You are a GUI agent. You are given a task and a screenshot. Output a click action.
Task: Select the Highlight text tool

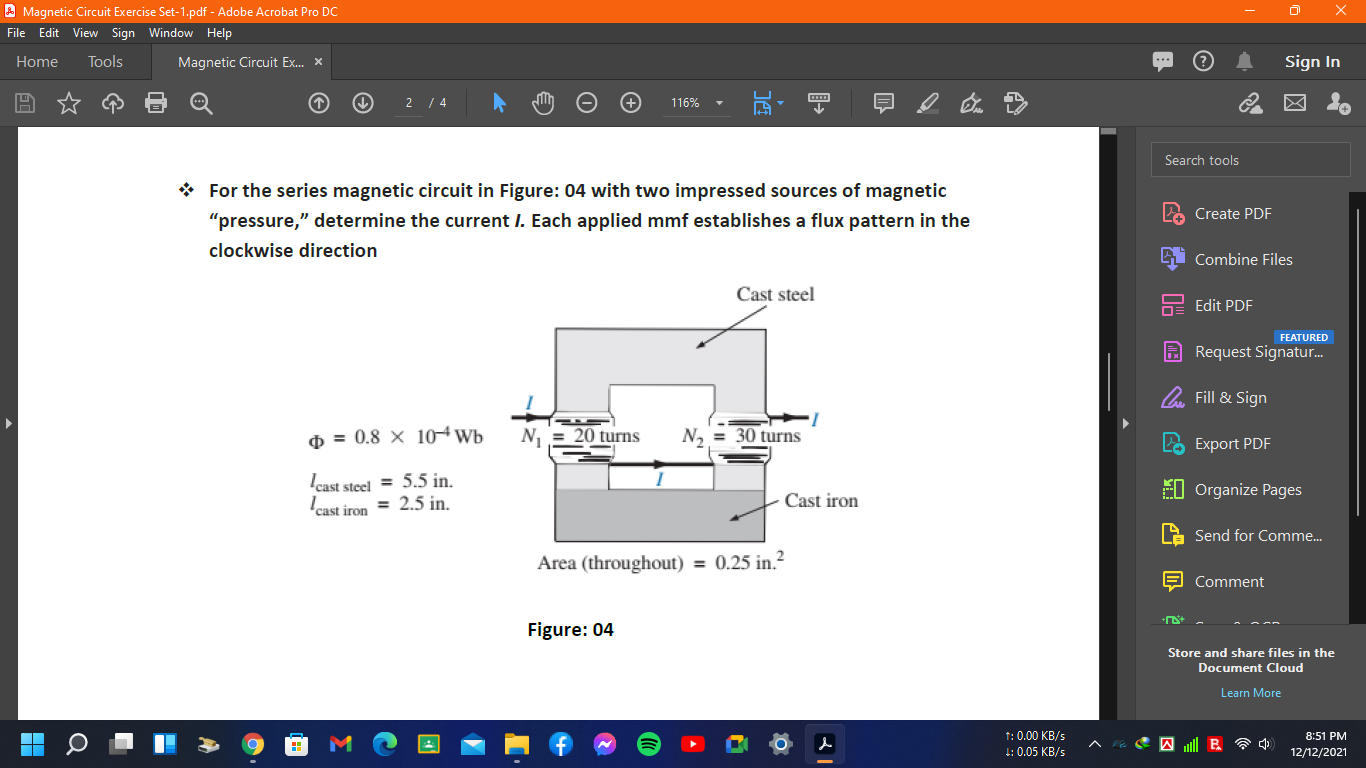pyautogui.click(x=926, y=103)
